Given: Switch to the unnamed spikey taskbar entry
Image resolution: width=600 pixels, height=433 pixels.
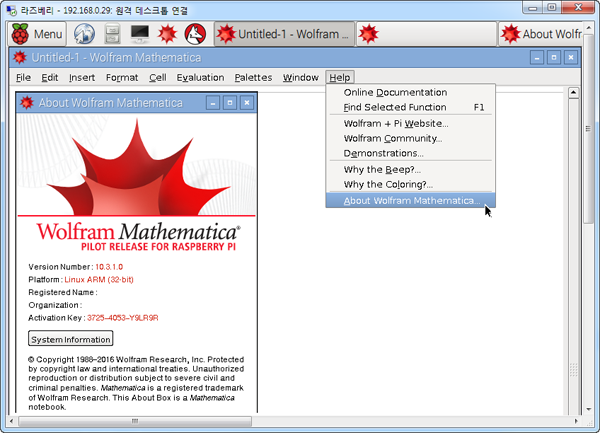Looking at the screenshot, I should coord(426,34).
